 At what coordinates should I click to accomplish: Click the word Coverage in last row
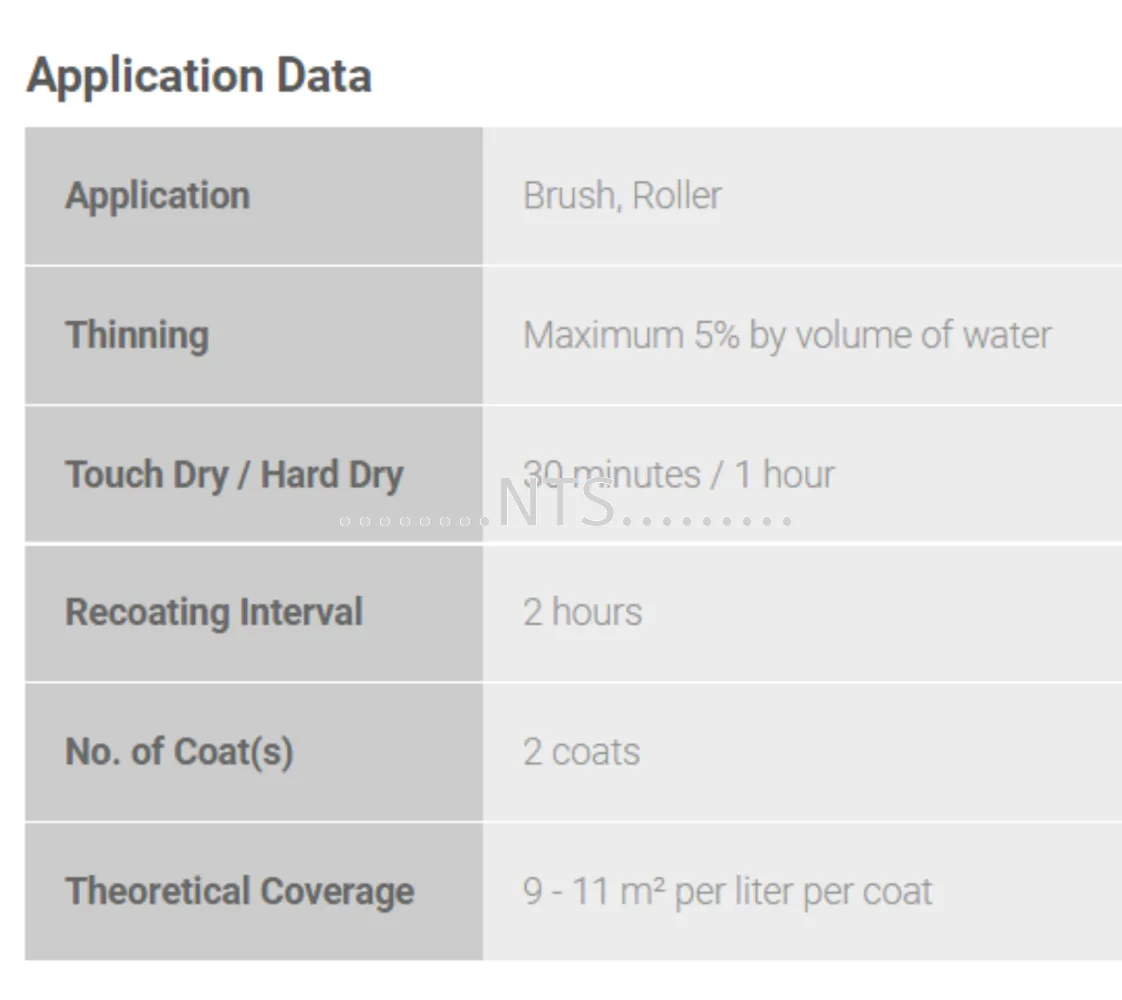(337, 891)
